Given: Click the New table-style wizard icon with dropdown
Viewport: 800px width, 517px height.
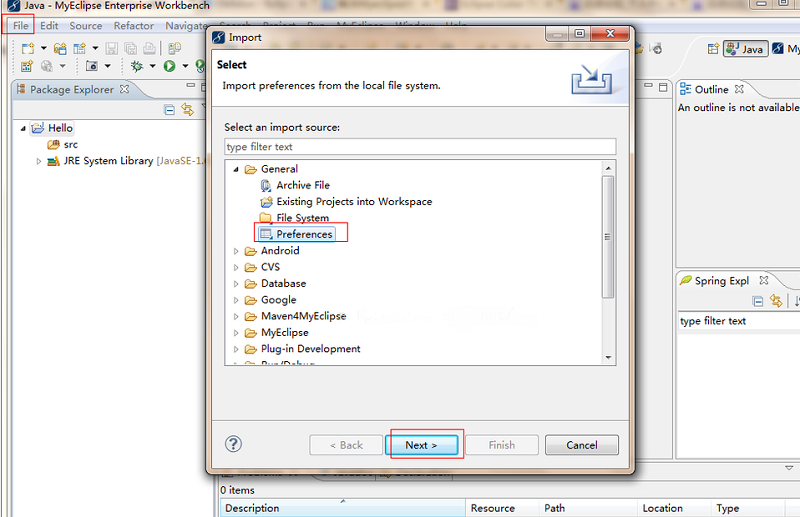Looking at the screenshot, I should (x=79, y=48).
